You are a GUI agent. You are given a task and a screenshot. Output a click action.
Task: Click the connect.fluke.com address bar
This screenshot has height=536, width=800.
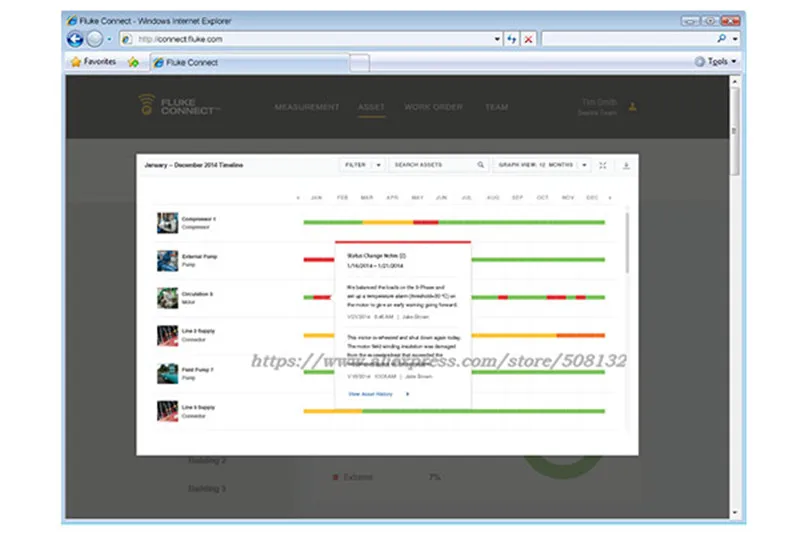coord(311,39)
